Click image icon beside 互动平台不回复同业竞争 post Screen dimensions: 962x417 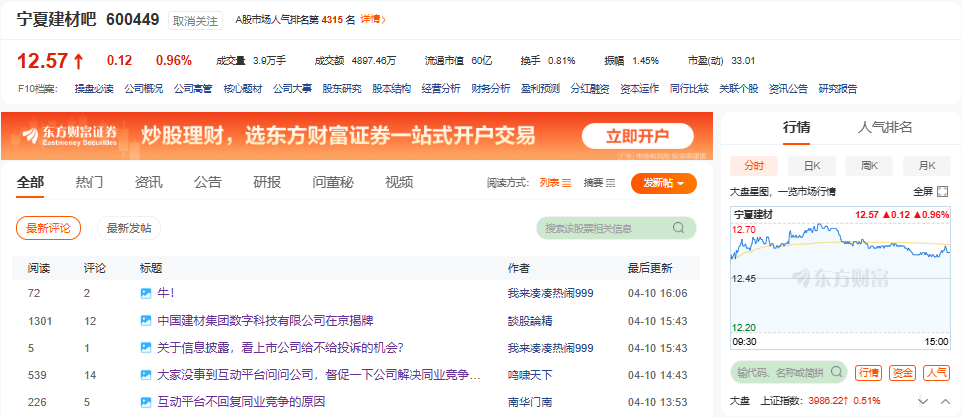pos(145,402)
